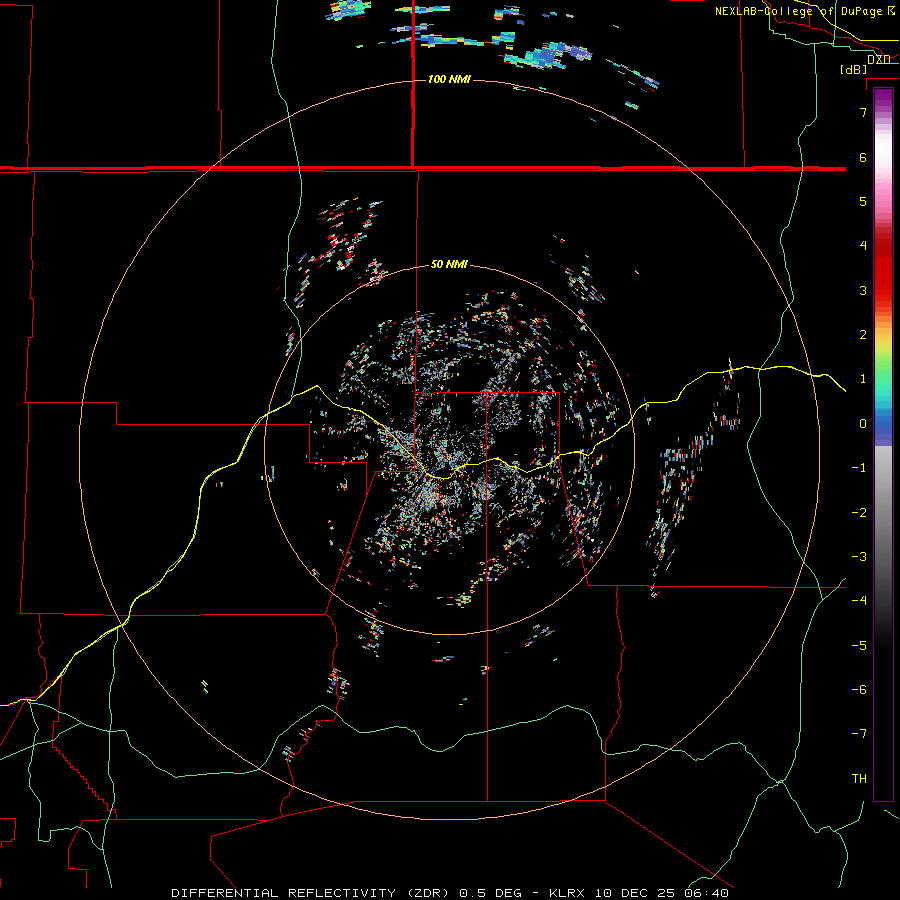Click the "50 NMI" range ring label
900x900 pixels.
tap(449, 265)
